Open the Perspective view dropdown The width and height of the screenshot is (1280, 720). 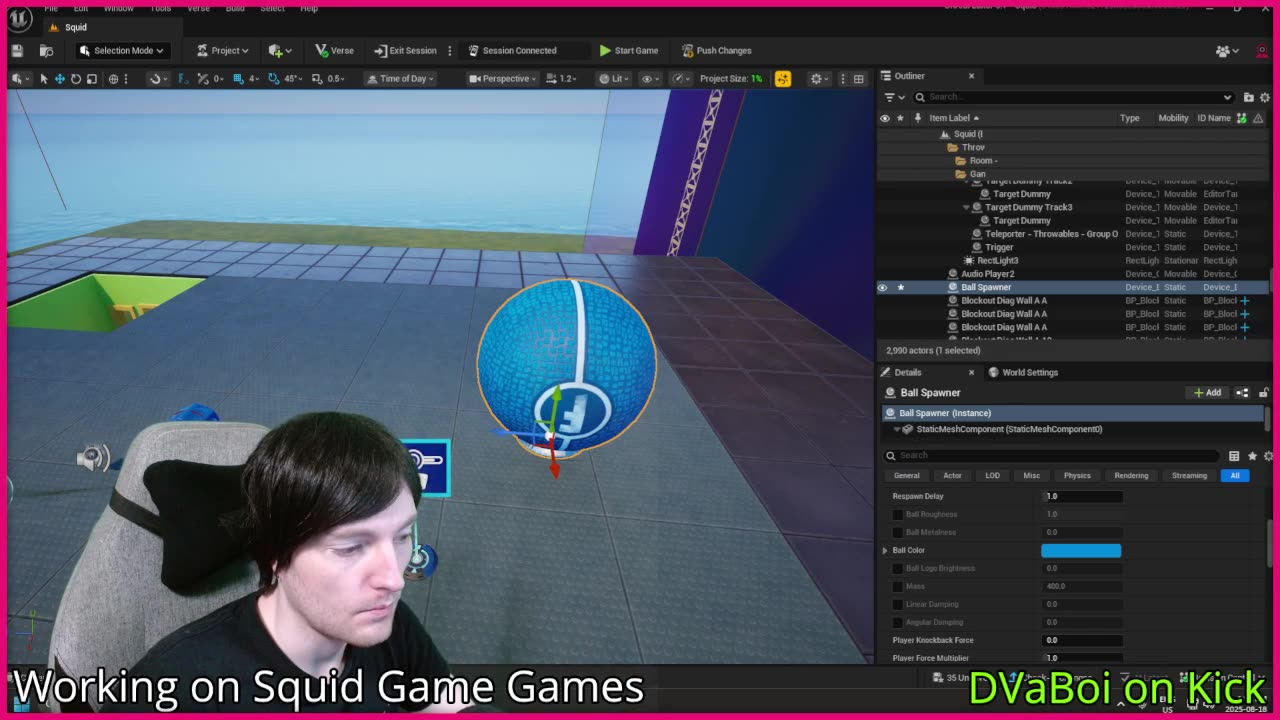click(x=503, y=79)
